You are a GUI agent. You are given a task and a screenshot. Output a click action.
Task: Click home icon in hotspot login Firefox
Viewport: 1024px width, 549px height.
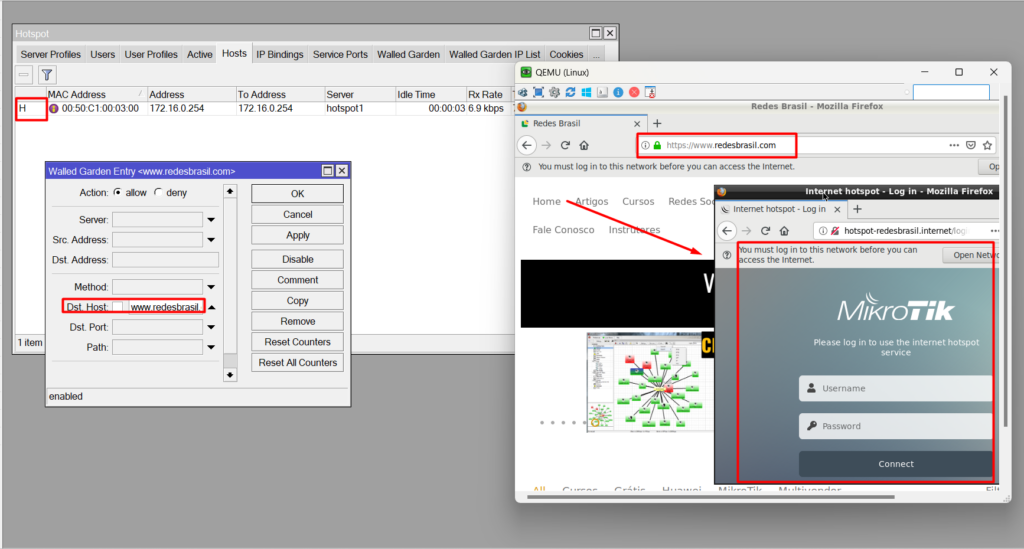pos(784,230)
